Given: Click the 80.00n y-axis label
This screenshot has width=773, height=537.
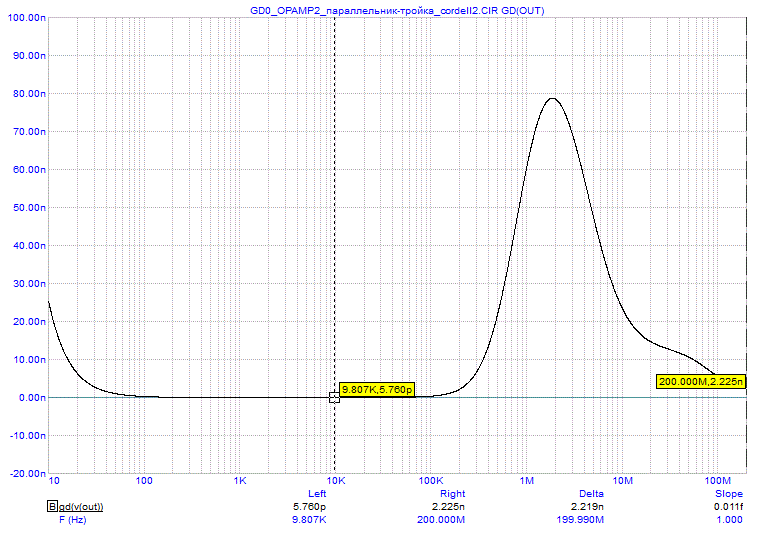Looking at the screenshot, I should (29, 94).
